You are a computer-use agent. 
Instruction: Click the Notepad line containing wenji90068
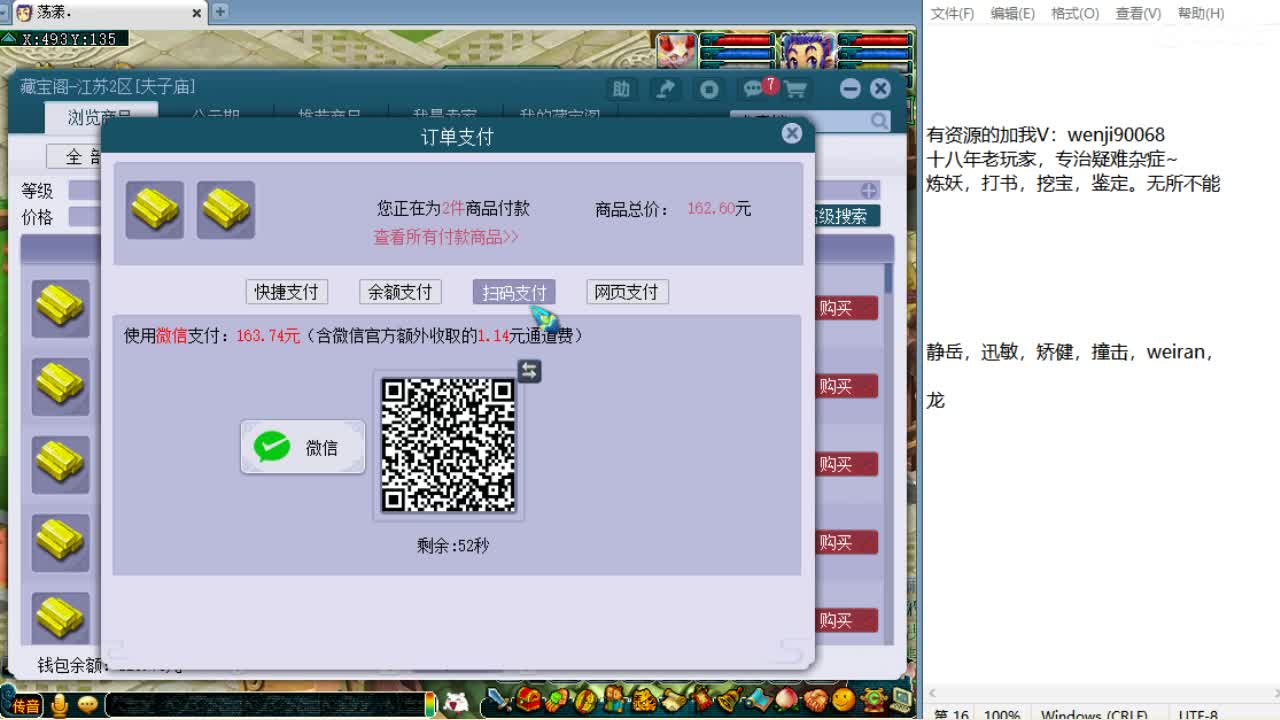[x=1046, y=134]
